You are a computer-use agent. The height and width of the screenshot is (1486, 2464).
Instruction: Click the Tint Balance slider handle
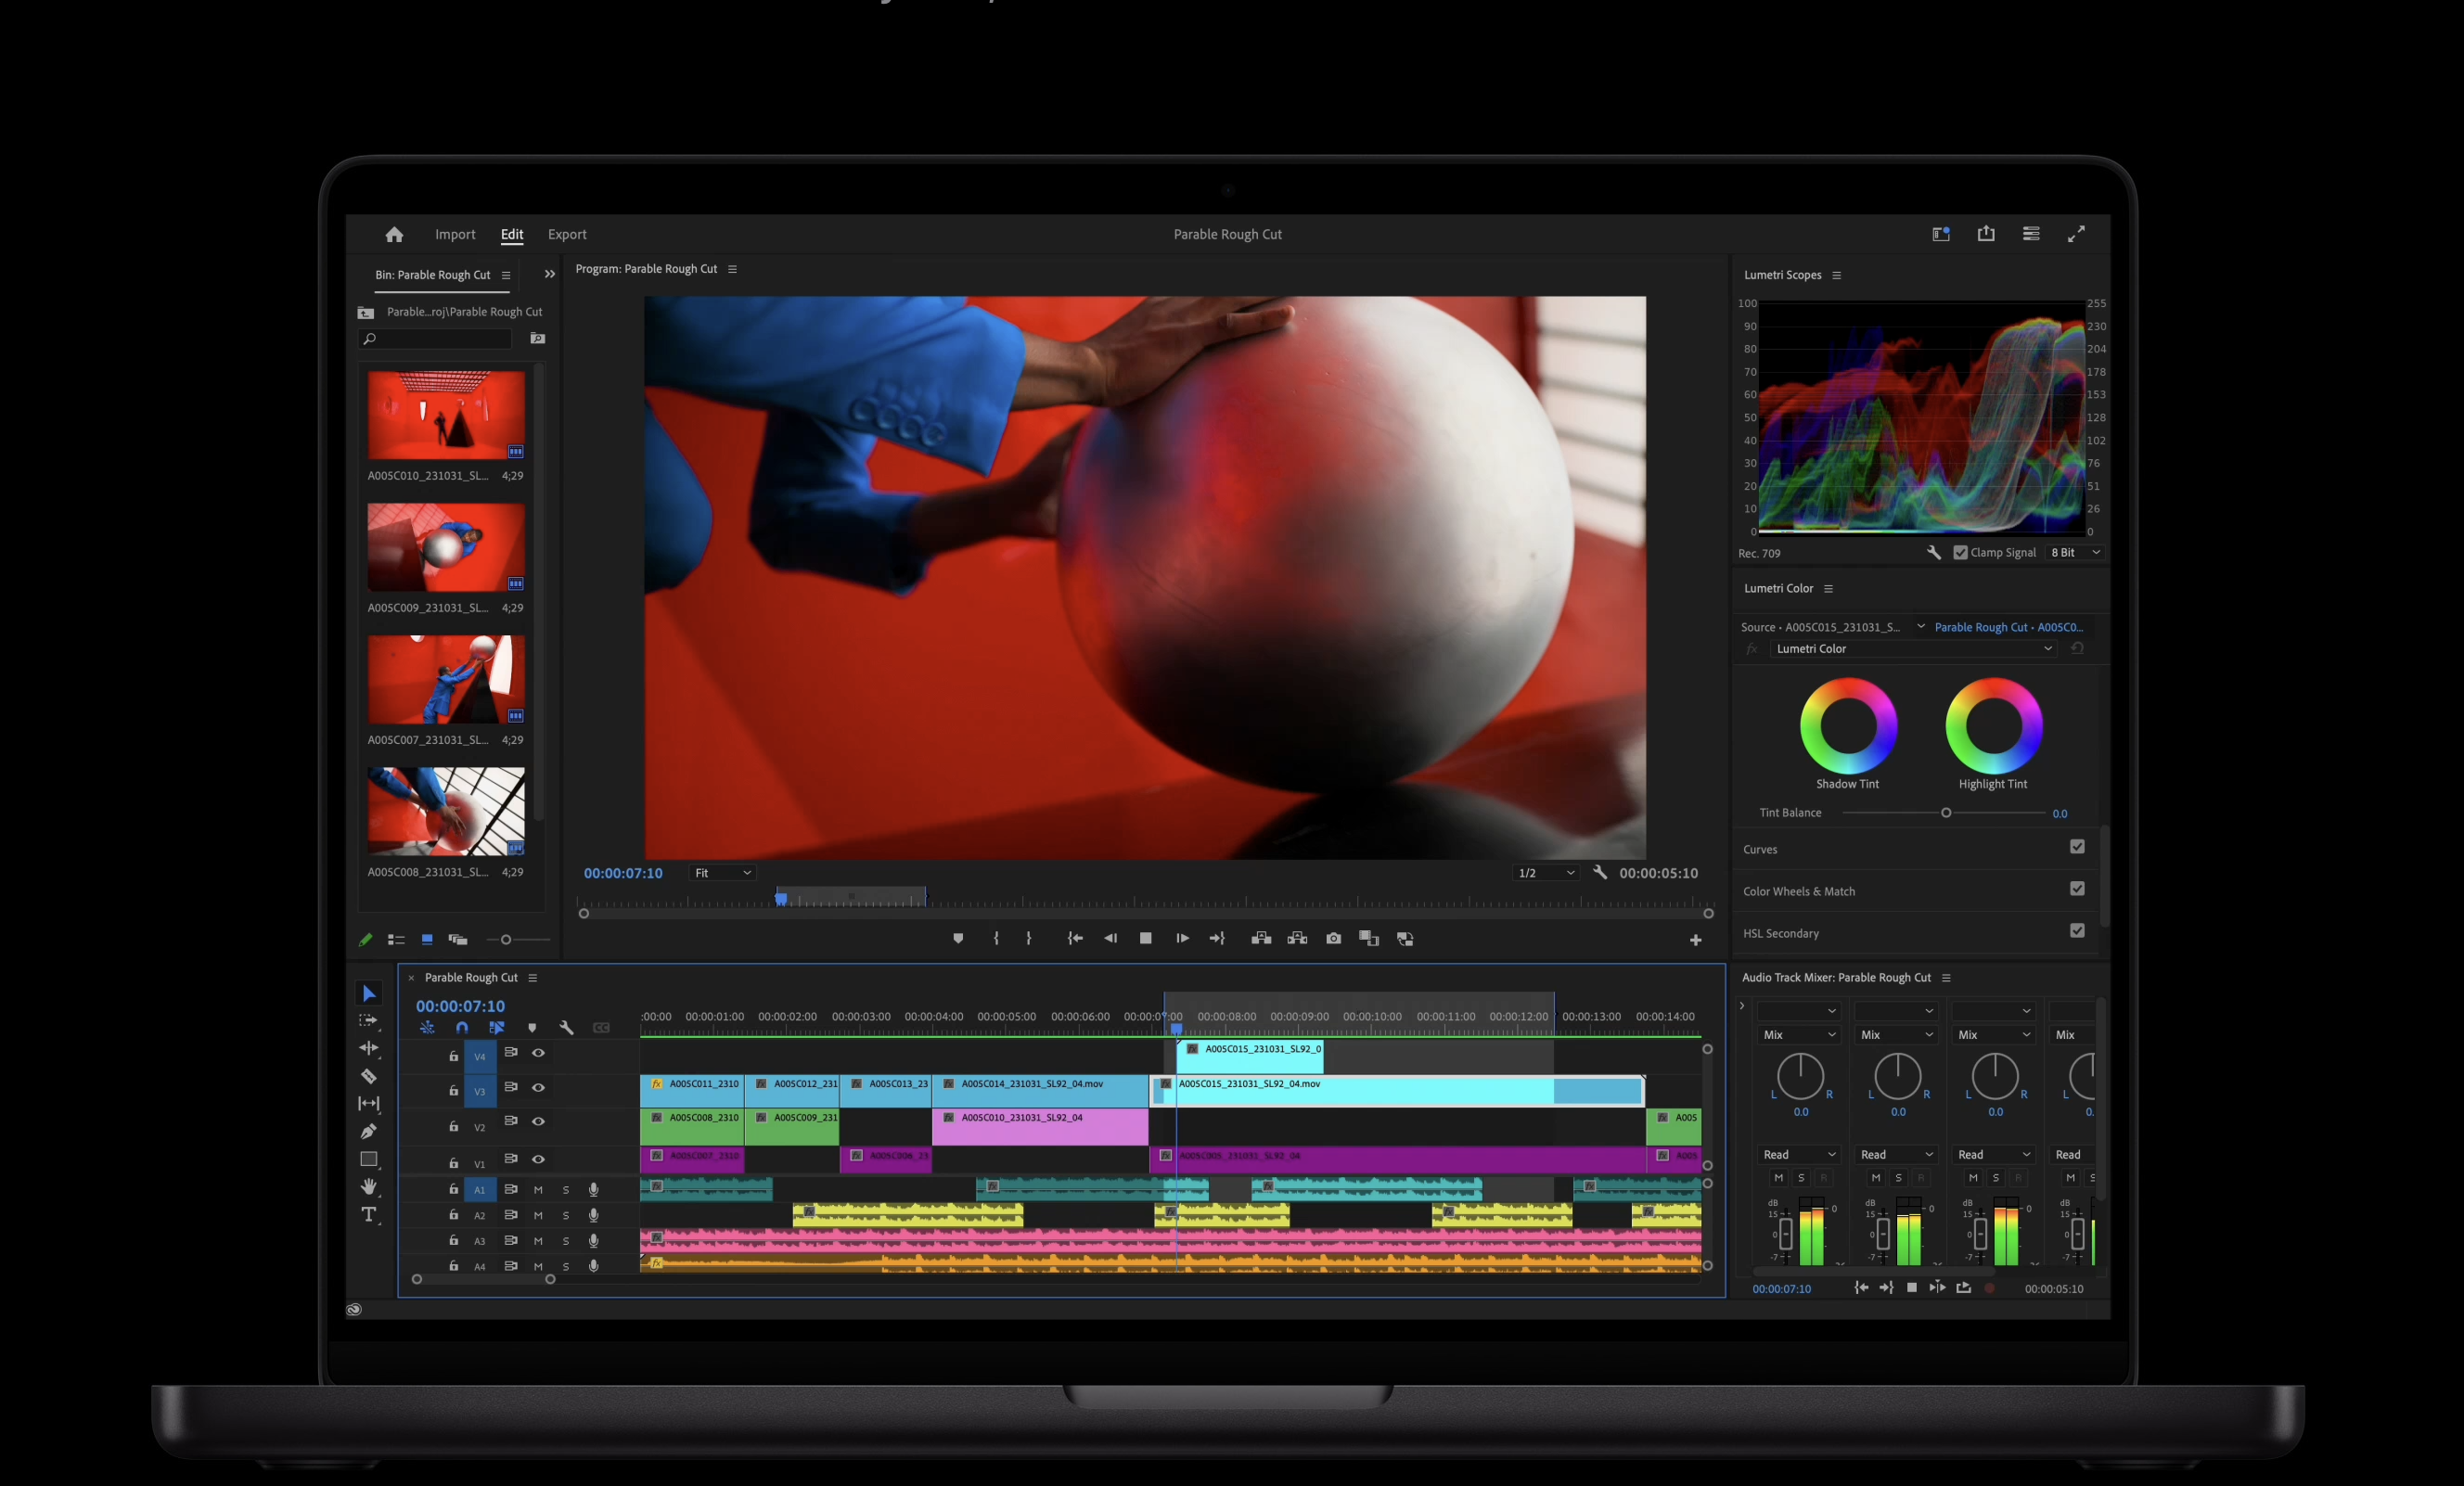[1946, 813]
